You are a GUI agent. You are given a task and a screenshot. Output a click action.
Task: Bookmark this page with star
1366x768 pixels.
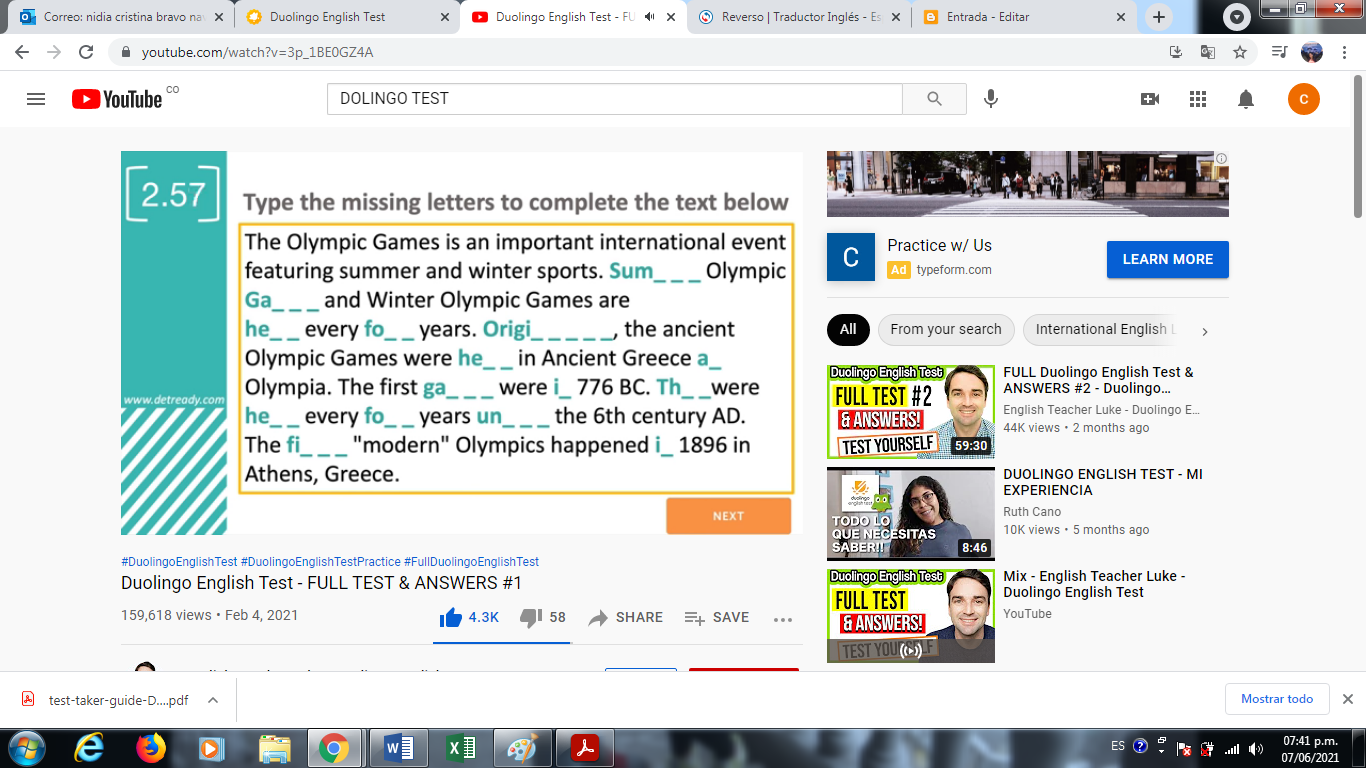point(1240,52)
